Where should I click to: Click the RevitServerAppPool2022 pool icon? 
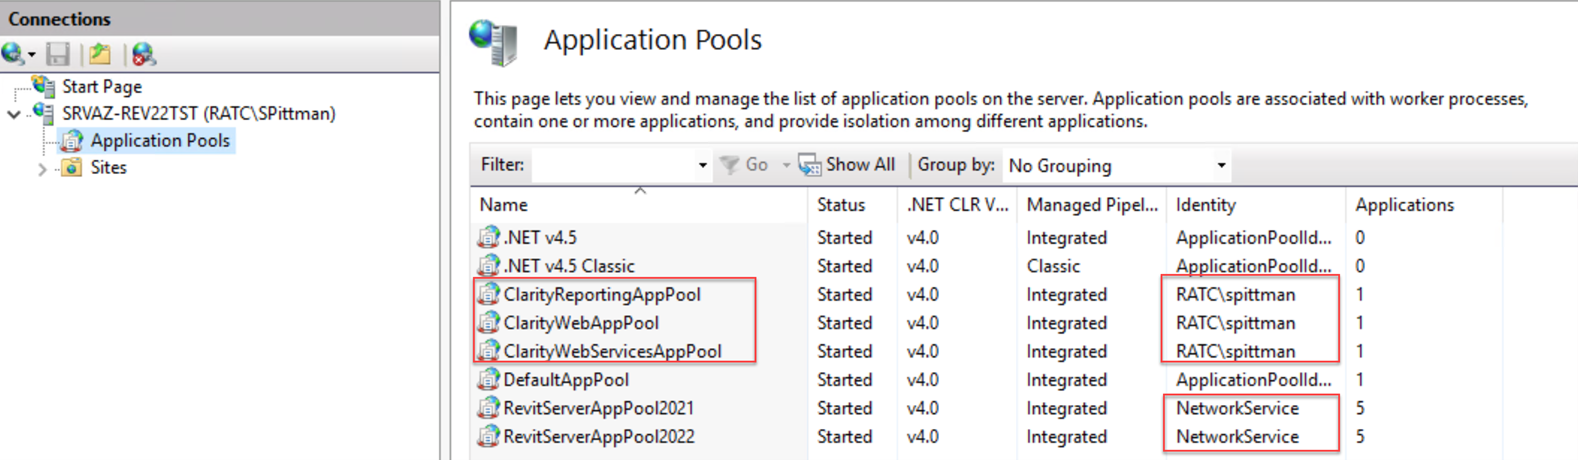tap(488, 436)
